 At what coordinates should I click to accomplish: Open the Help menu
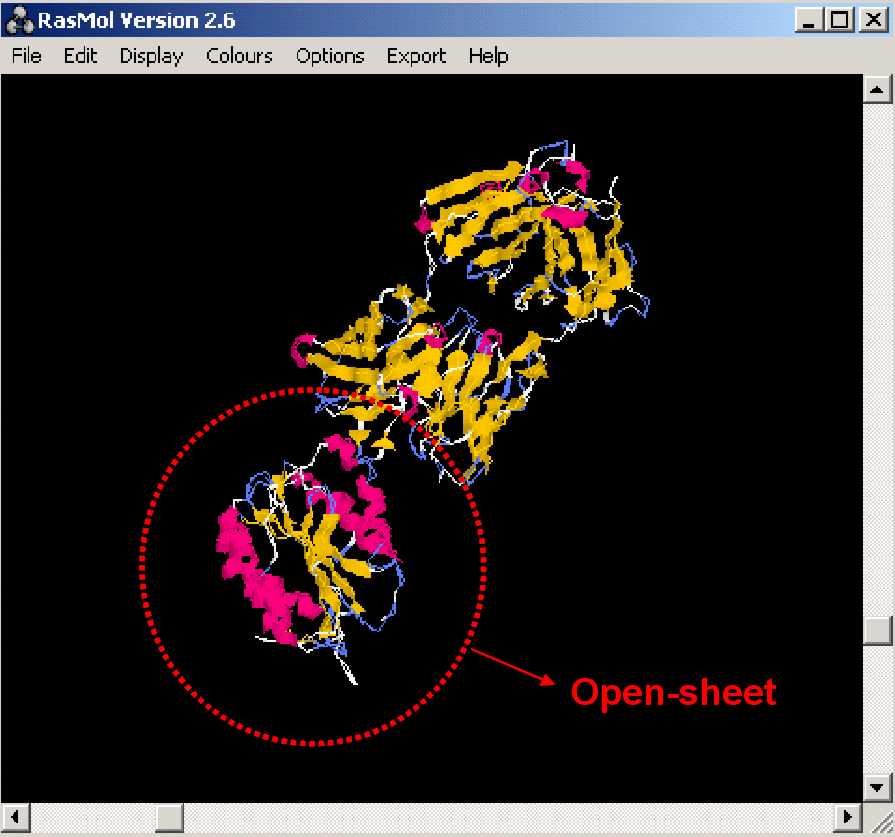(488, 56)
